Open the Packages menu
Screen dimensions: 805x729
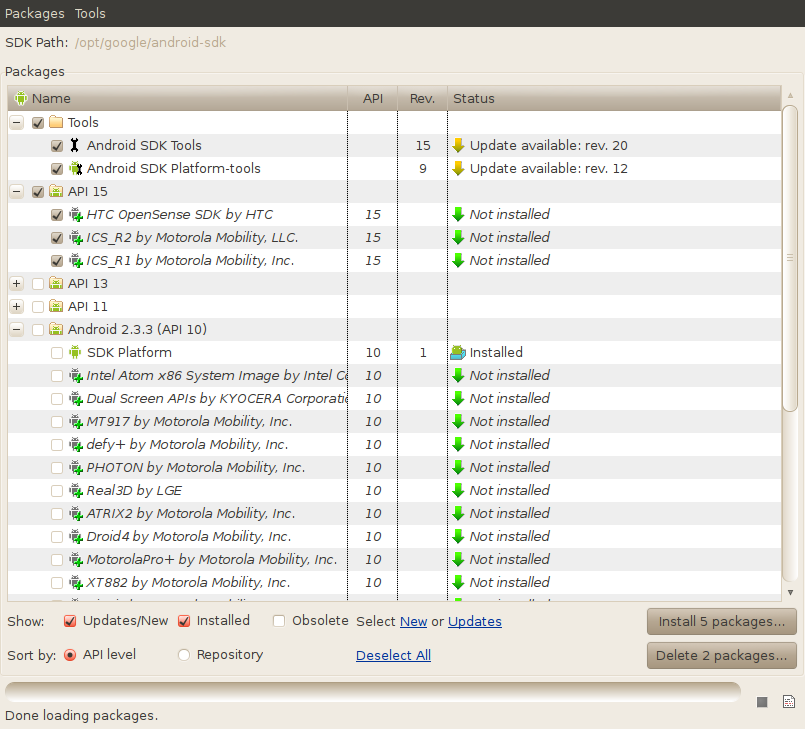(34, 13)
